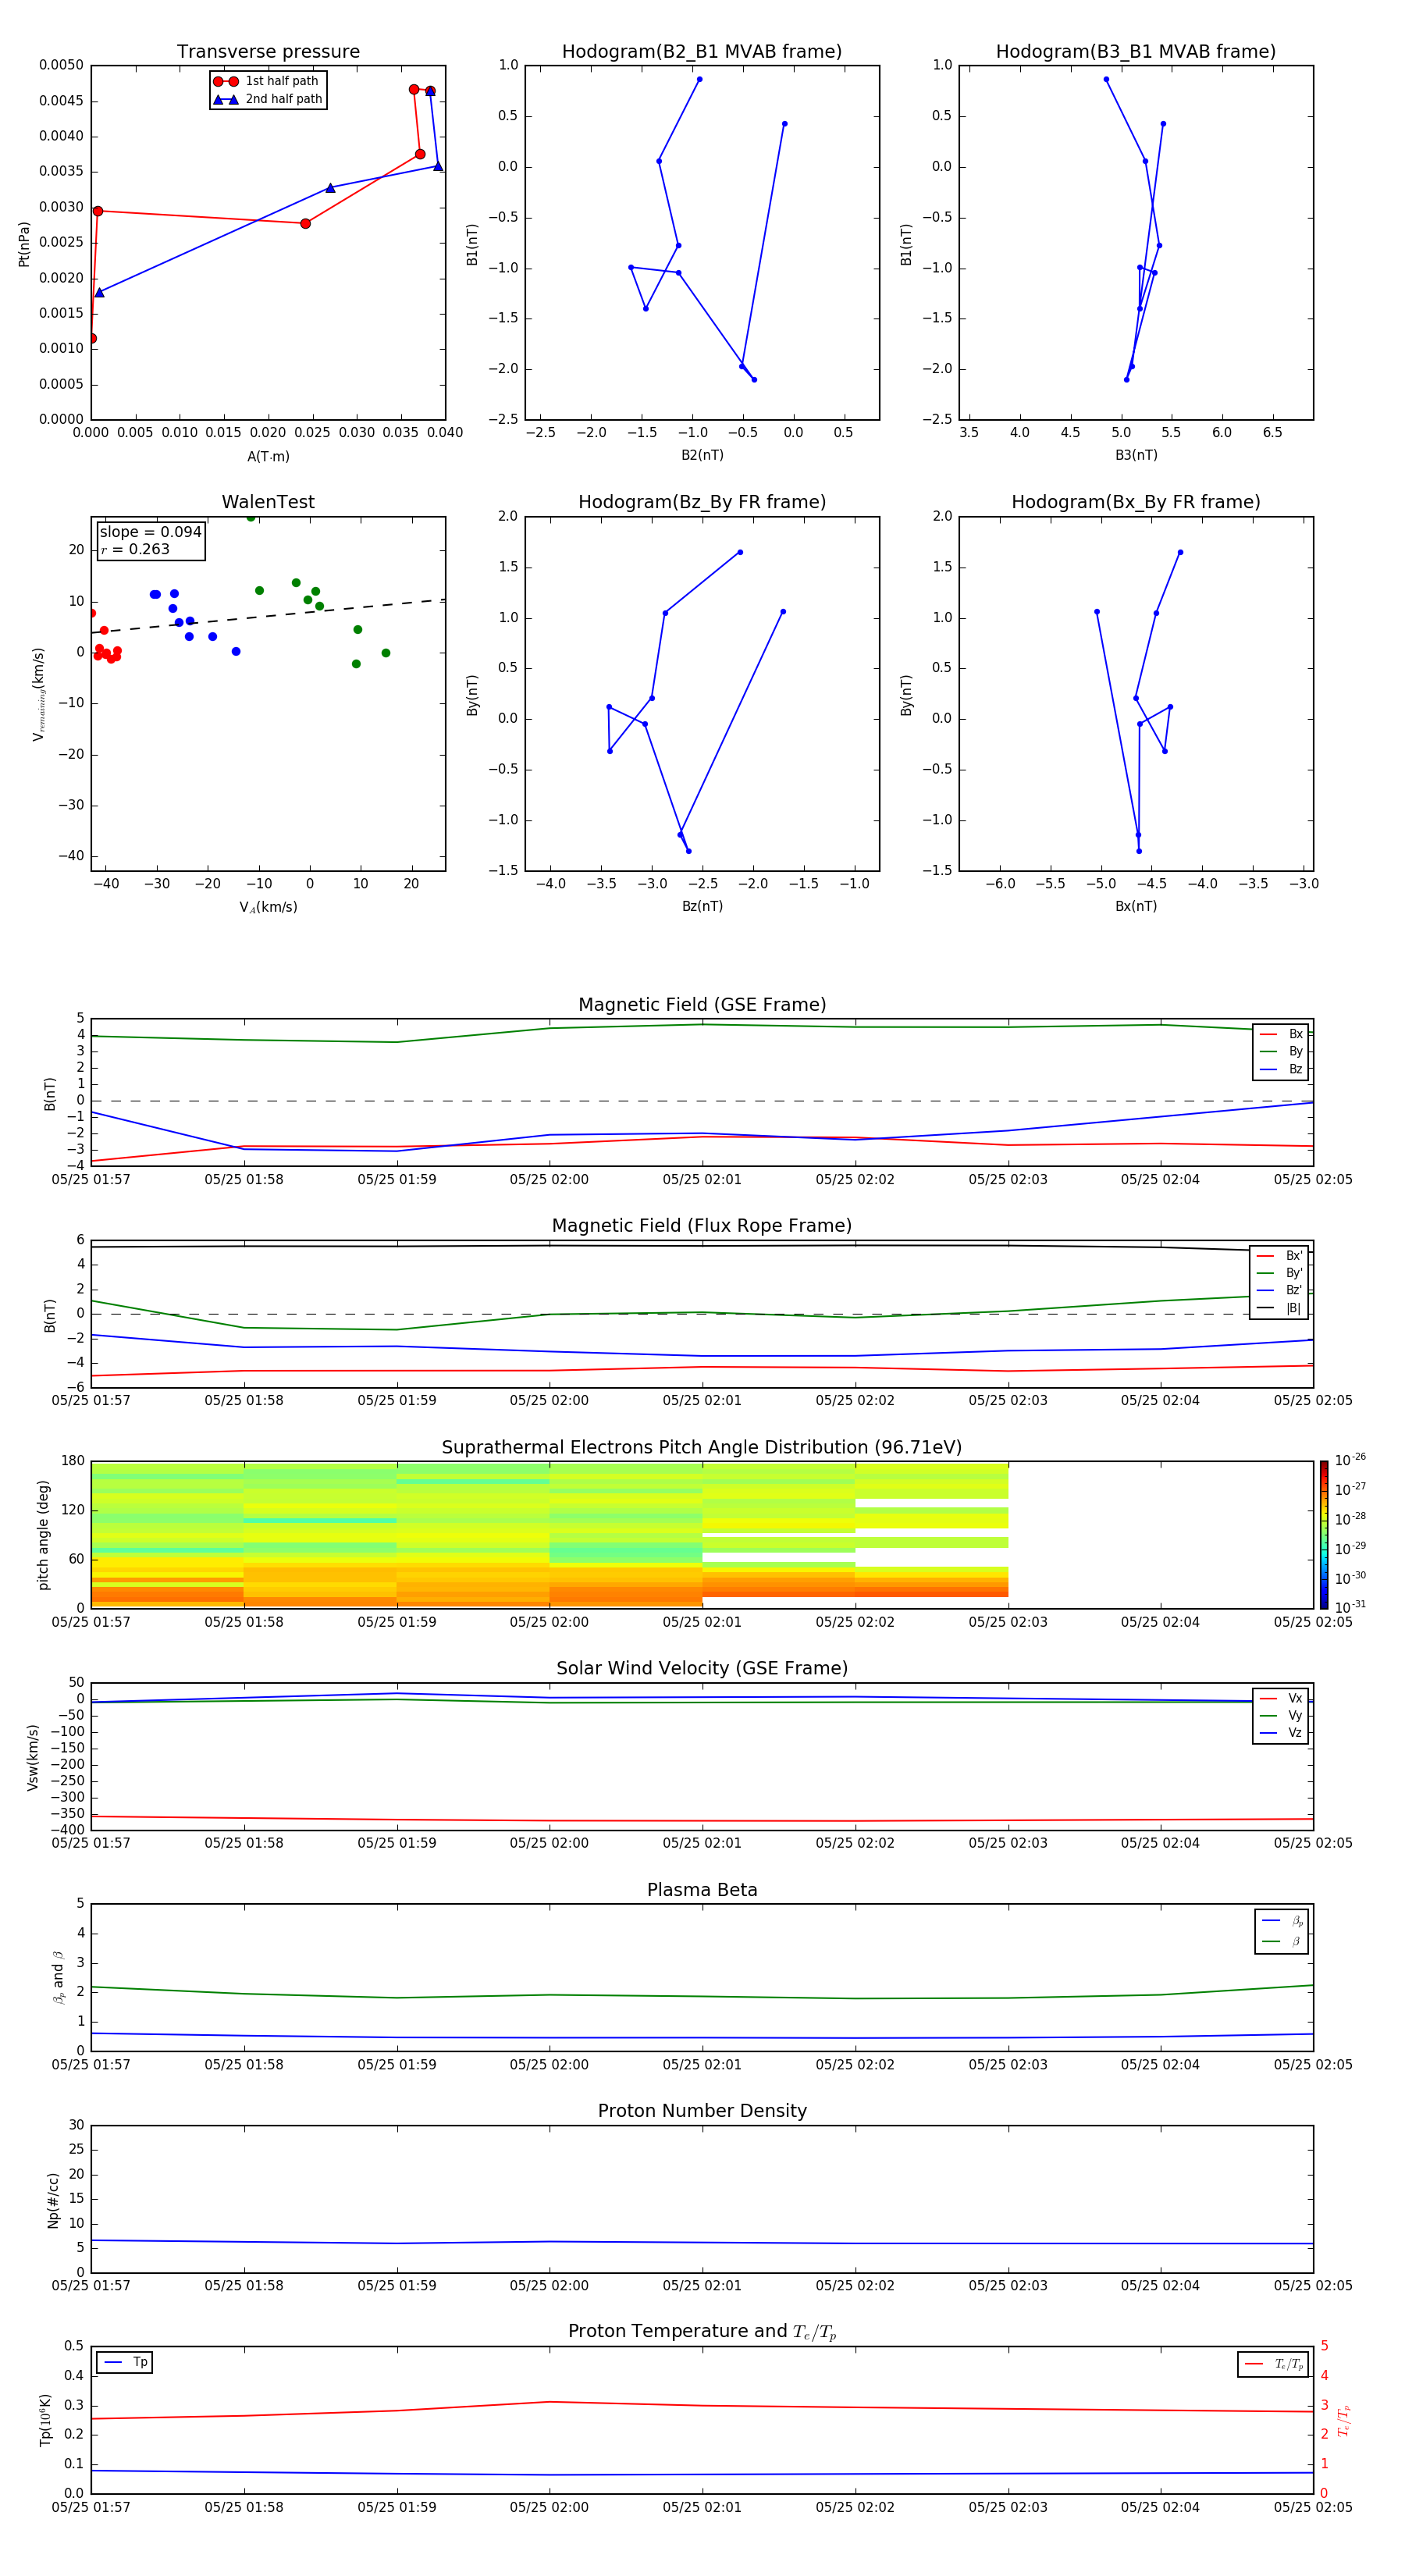Click the '1st half path' legend entry

tap(267, 81)
